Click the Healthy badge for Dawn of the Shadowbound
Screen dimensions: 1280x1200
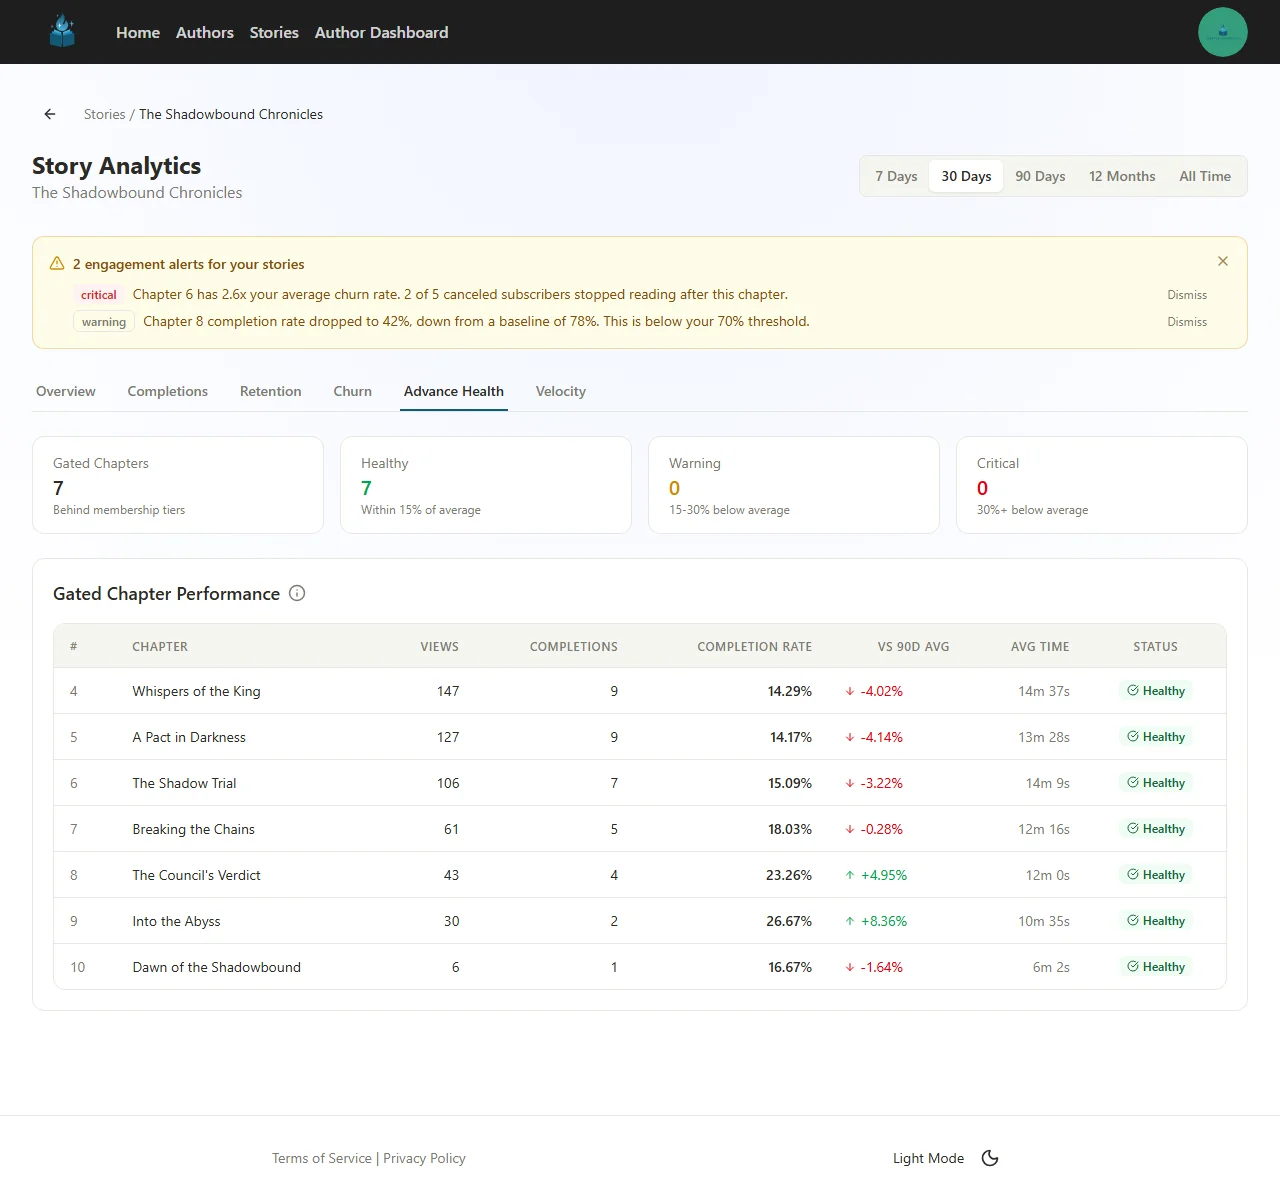tap(1155, 966)
